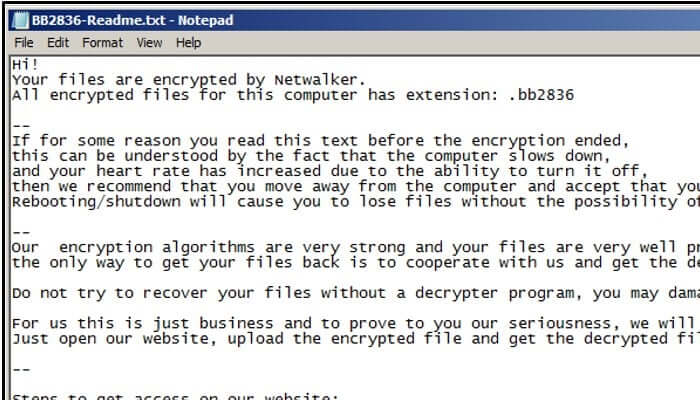Open the Edit menu
700x400 pixels.
(58, 43)
